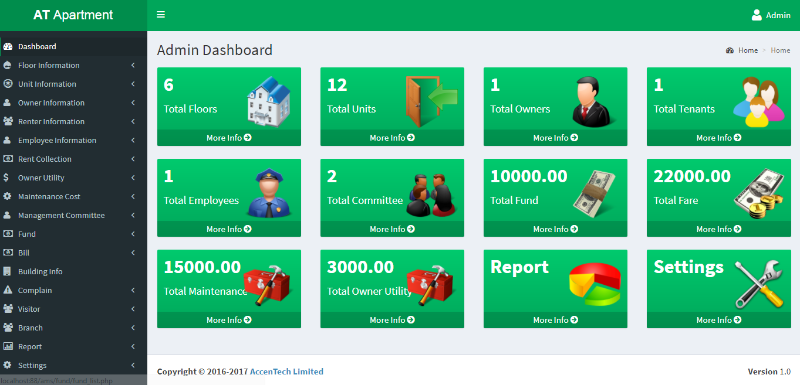Image resolution: width=800 pixels, height=385 pixels.
Task: Click the Total Units door icon
Action: tap(432, 101)
